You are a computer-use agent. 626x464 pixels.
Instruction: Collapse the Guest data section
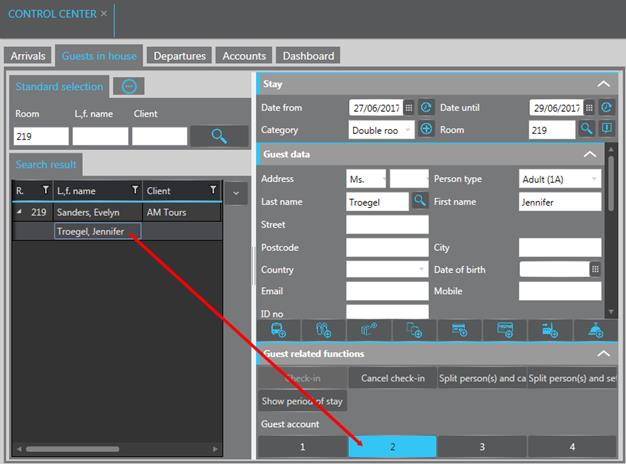[x=603, y=155]
